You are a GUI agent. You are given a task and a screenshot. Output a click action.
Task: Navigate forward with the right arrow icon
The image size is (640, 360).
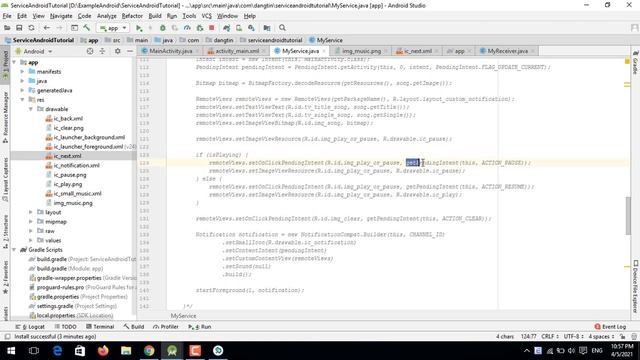59,28
